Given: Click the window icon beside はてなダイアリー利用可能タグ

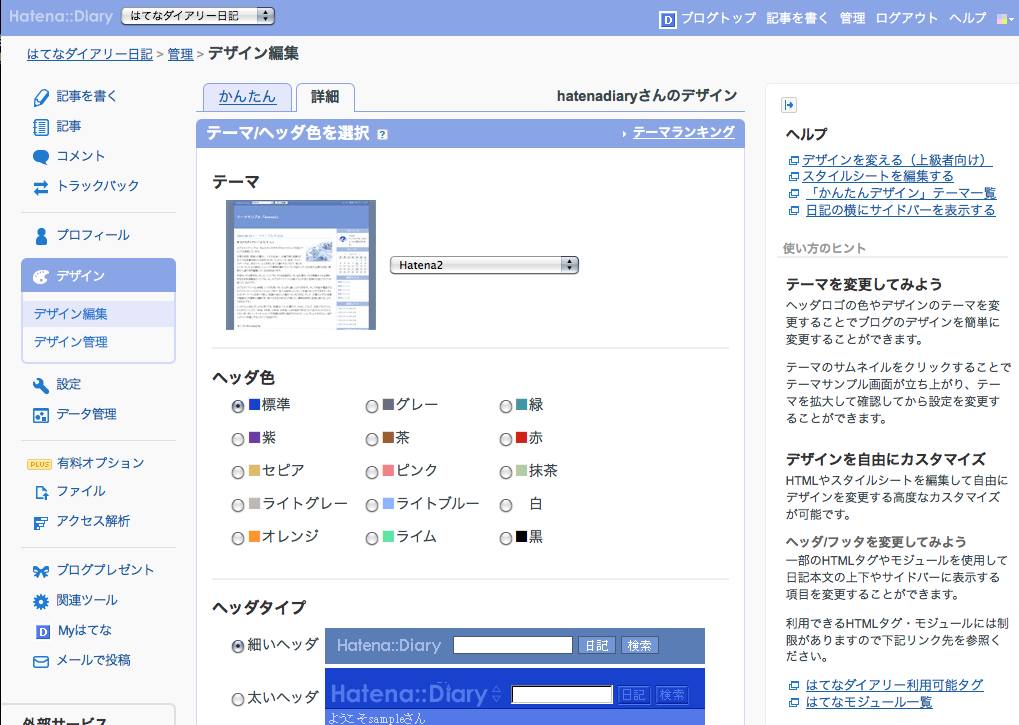Looking at the screenshot, I should (793, 685).
